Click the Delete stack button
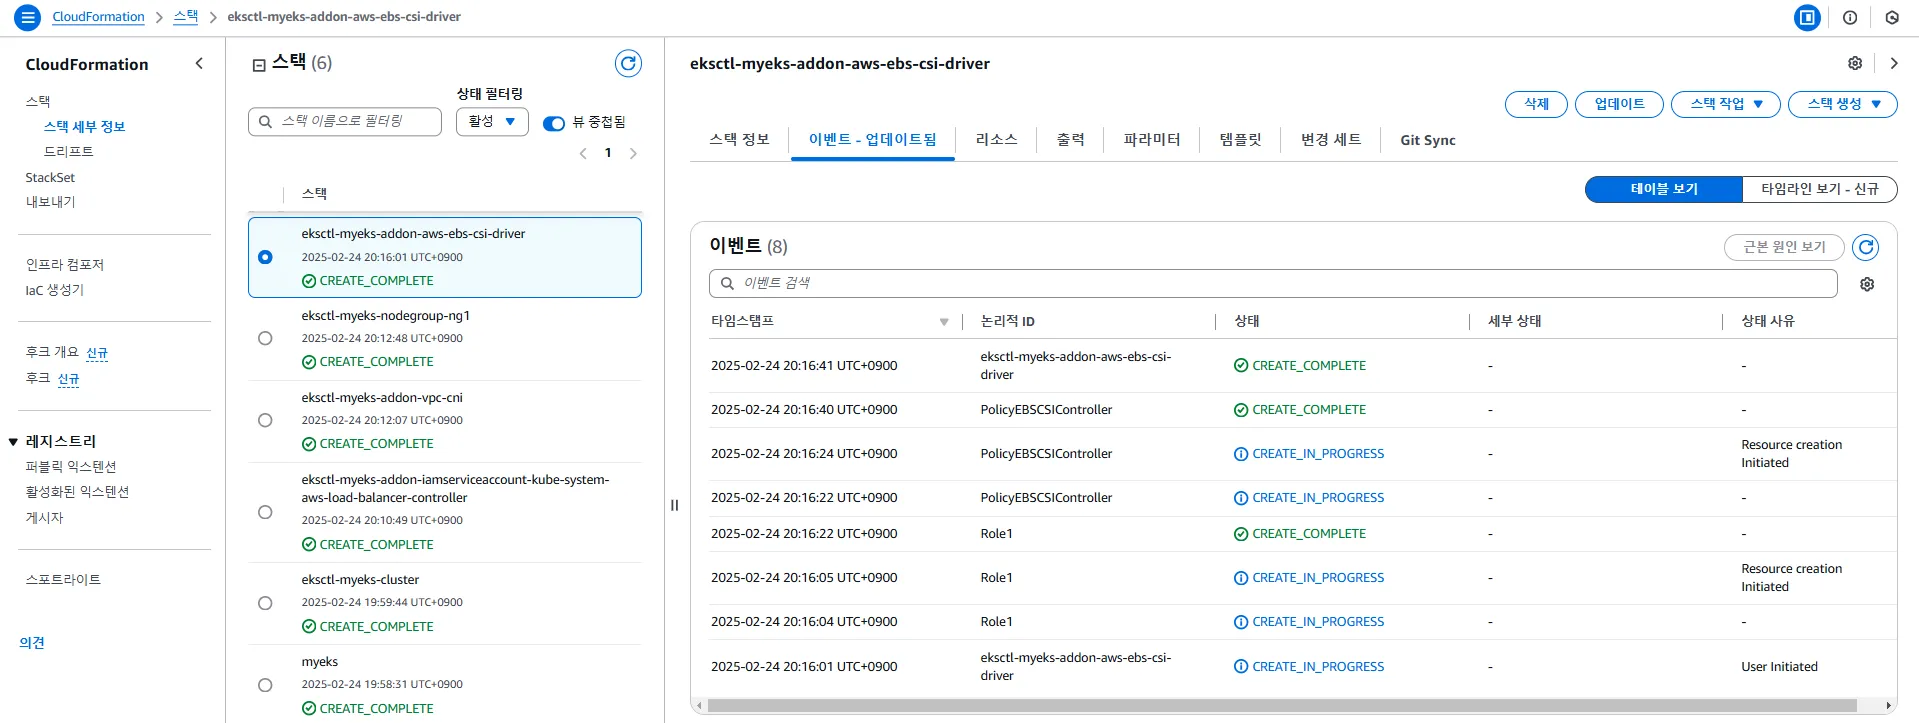1919x723 pixels. point(1536,104)
